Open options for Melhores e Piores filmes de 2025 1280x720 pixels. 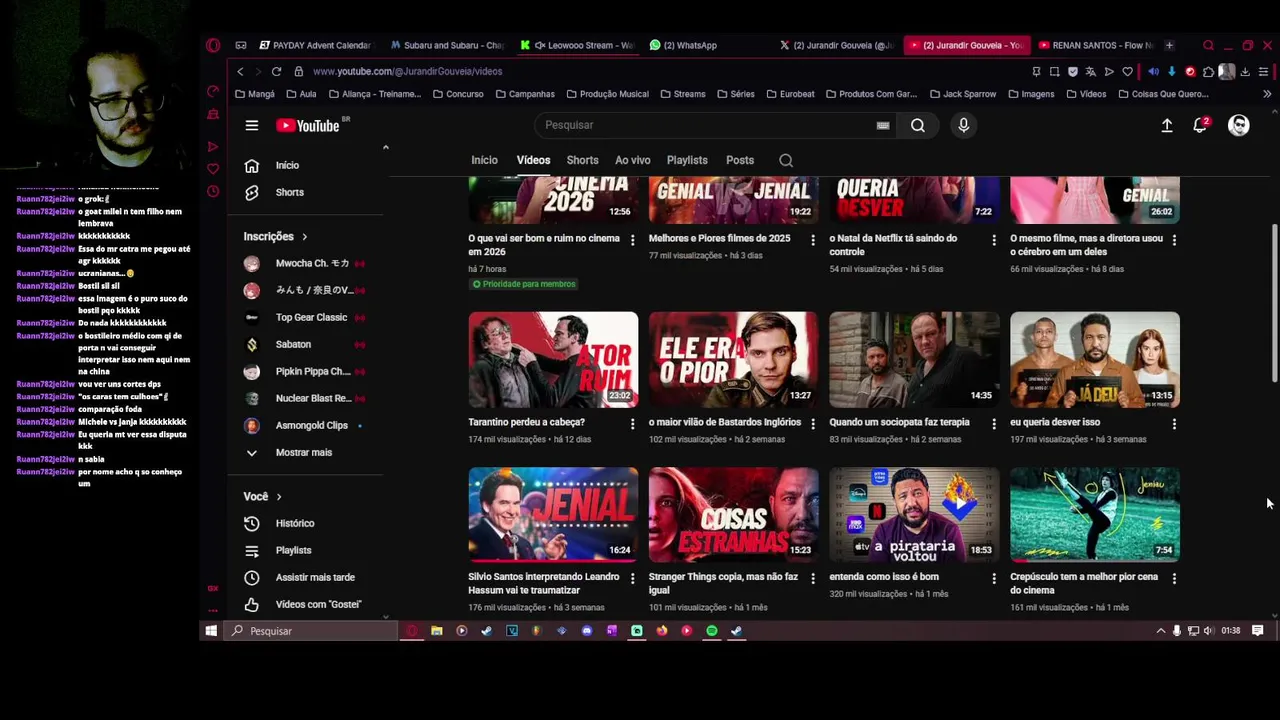tap(812, 240)
